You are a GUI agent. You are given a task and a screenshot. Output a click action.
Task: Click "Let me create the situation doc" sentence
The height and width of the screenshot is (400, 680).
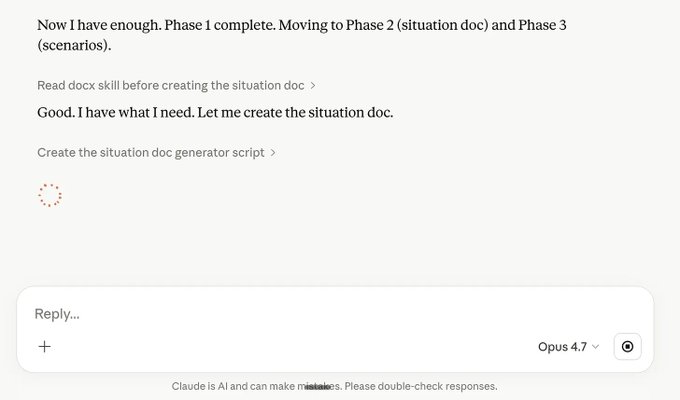[295, 112]
